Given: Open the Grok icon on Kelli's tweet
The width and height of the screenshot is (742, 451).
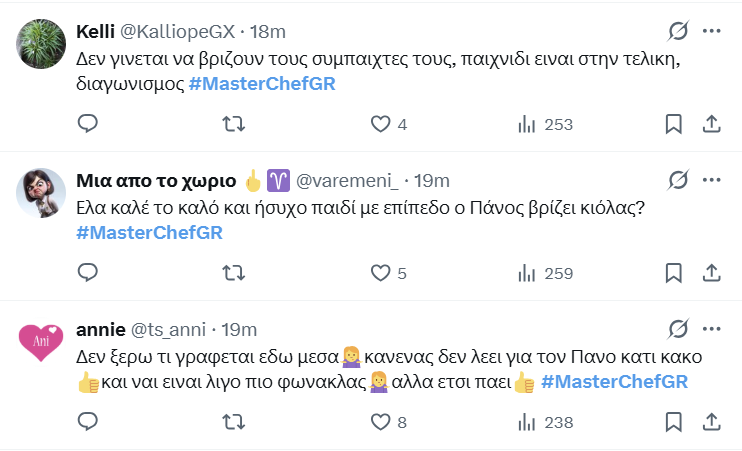Looking at the screenshot, I should pos(677,30).
